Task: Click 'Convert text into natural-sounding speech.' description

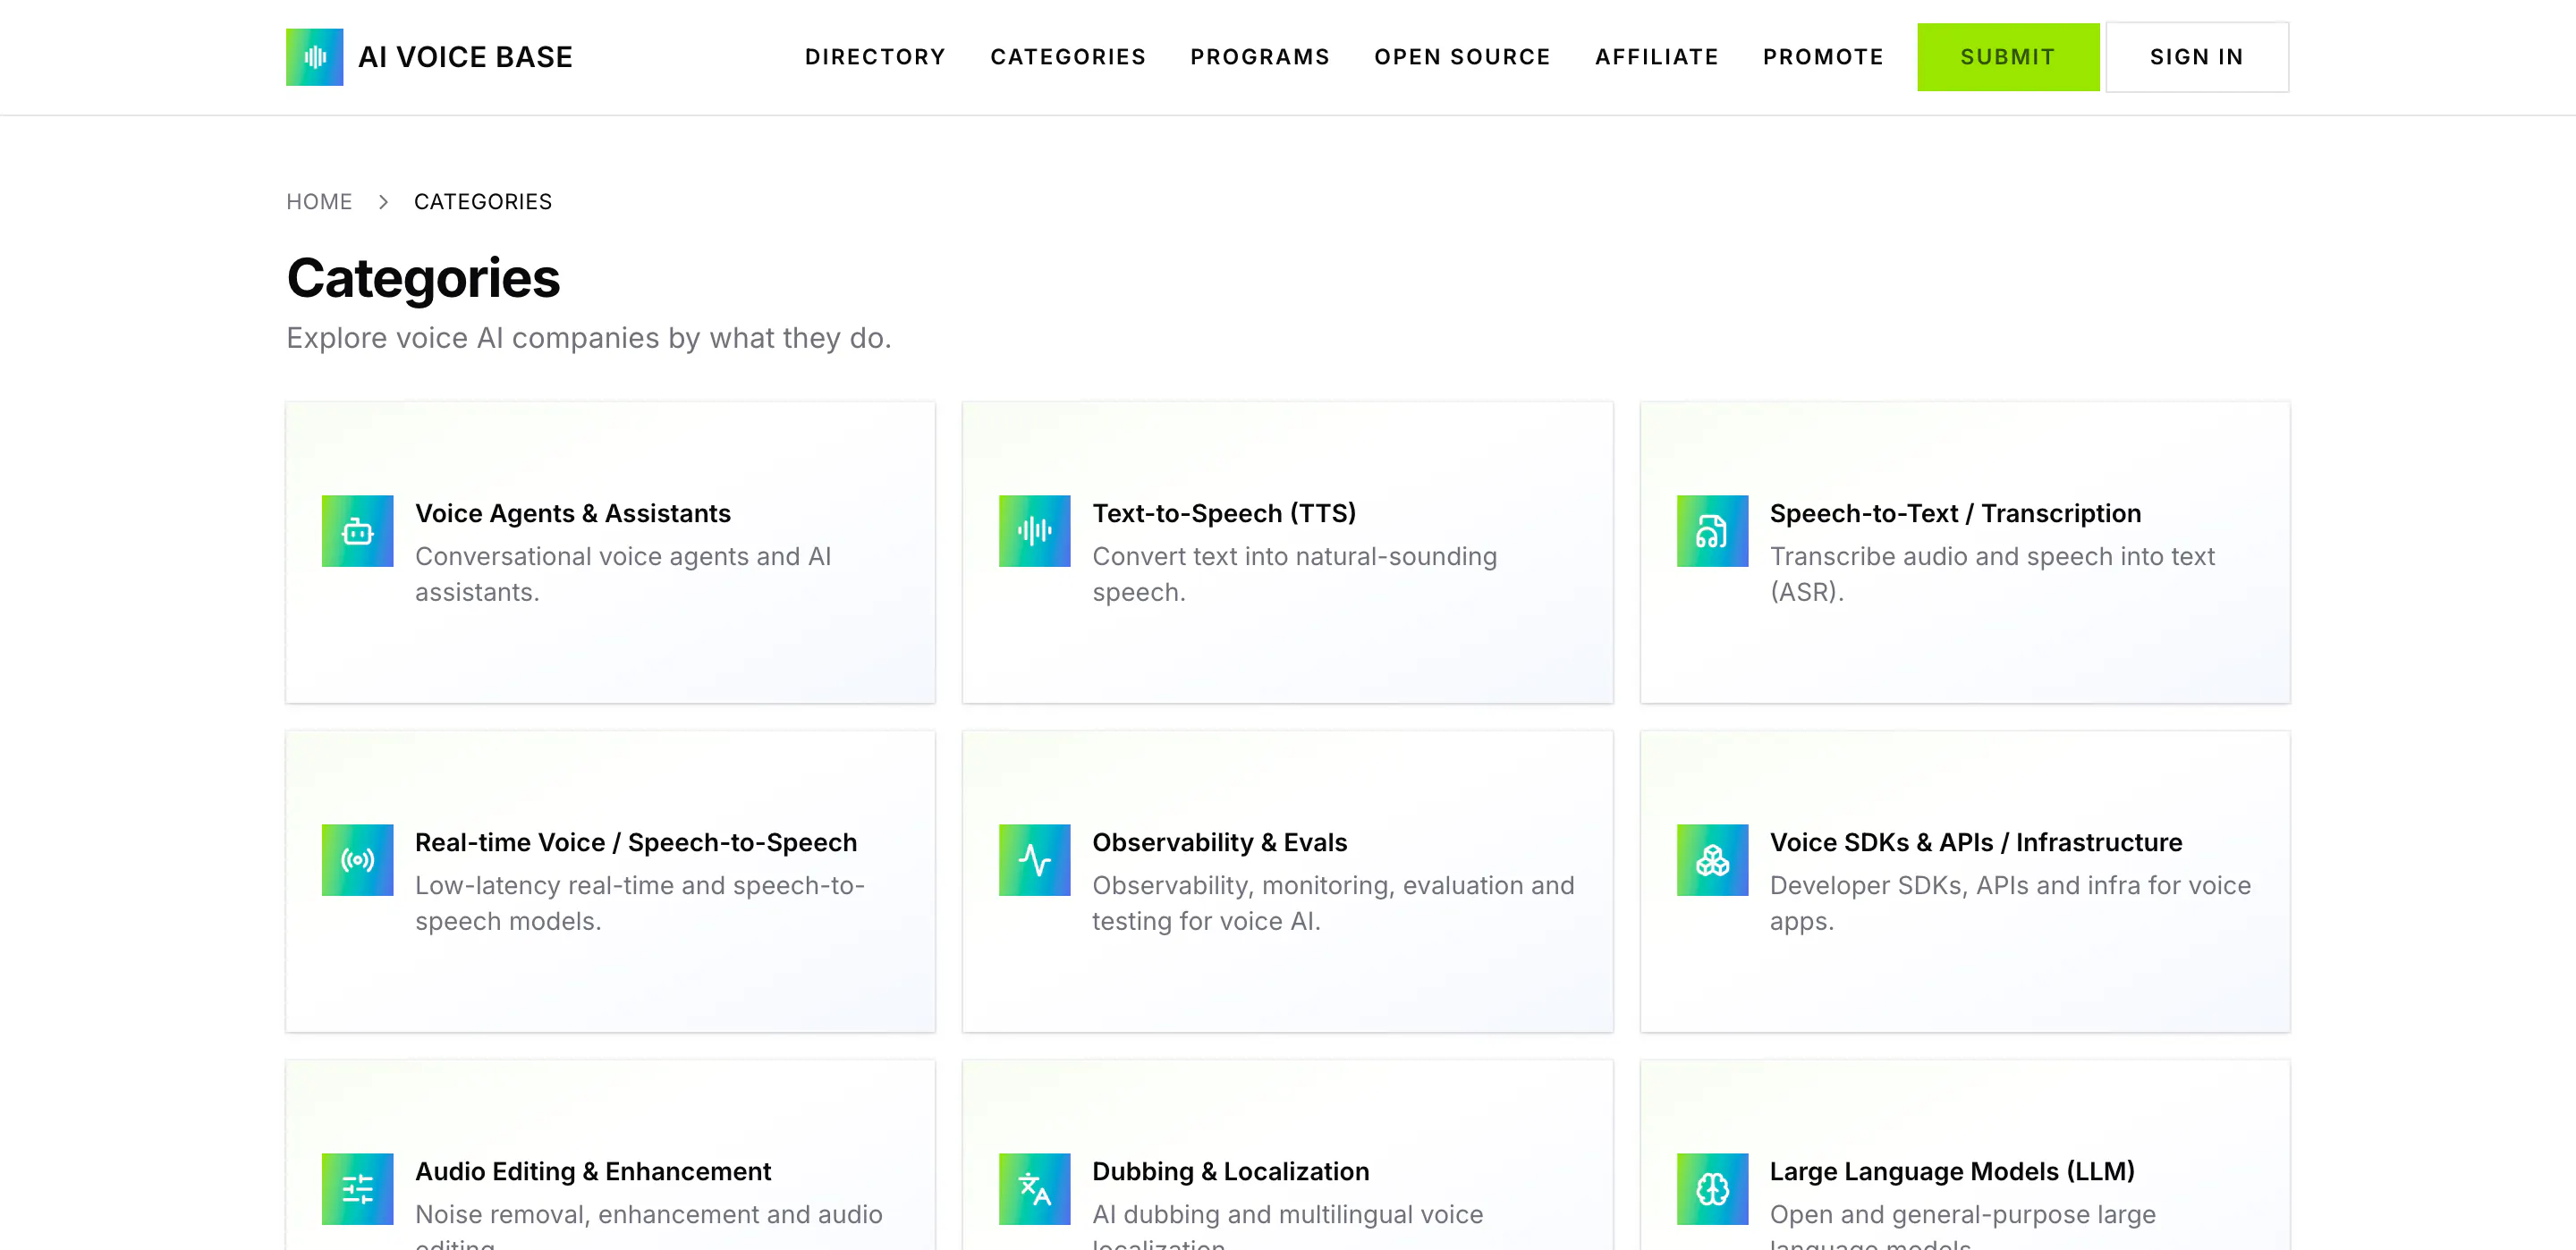Action: [x=1294, y=574]
